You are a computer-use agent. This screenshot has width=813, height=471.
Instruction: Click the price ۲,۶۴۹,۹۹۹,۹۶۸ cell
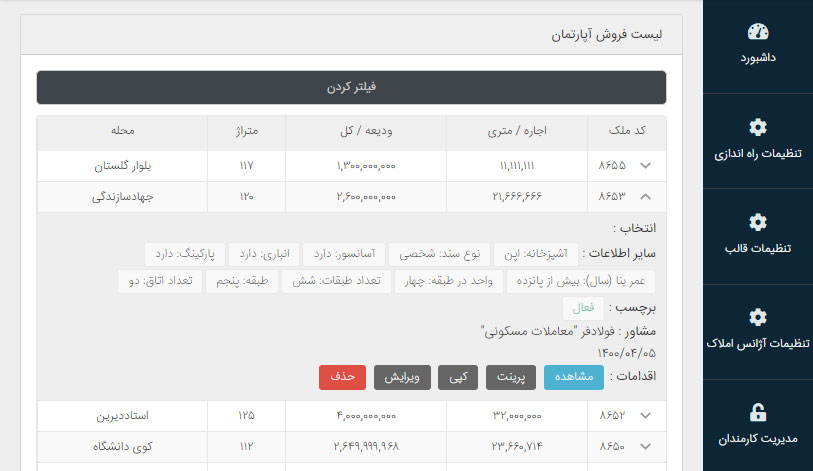click(366, 447)
